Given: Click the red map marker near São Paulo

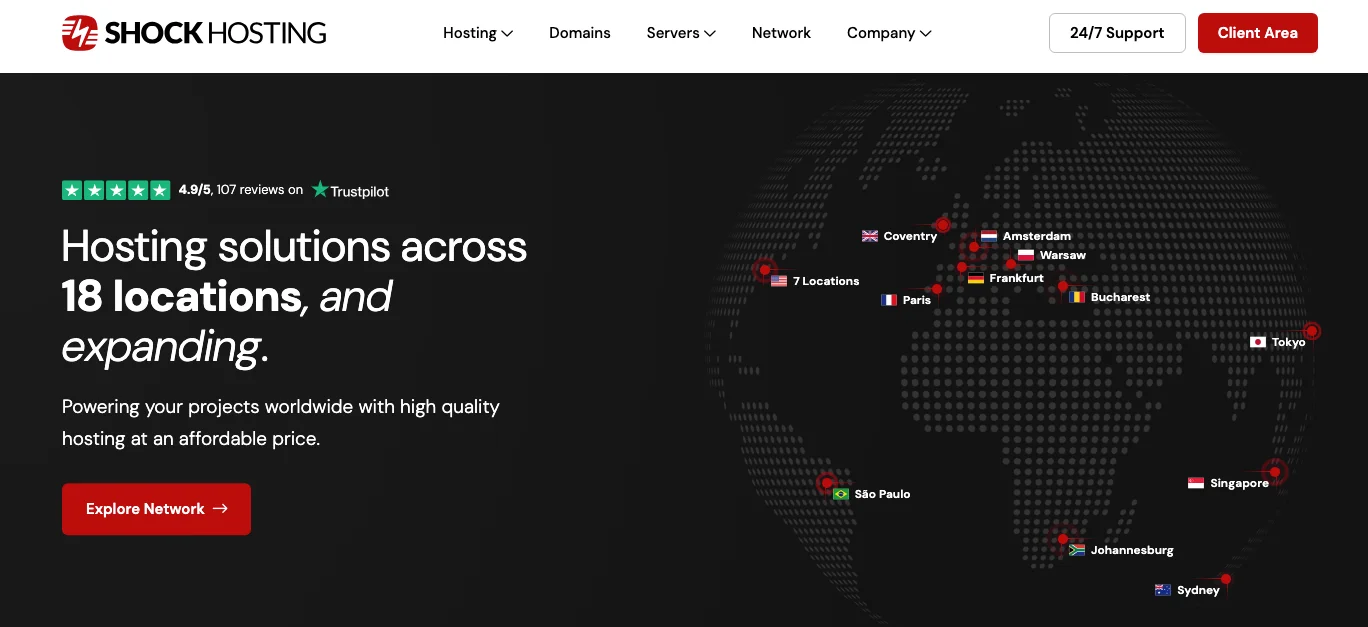Looking at the screenshot, I should (826, 483).
